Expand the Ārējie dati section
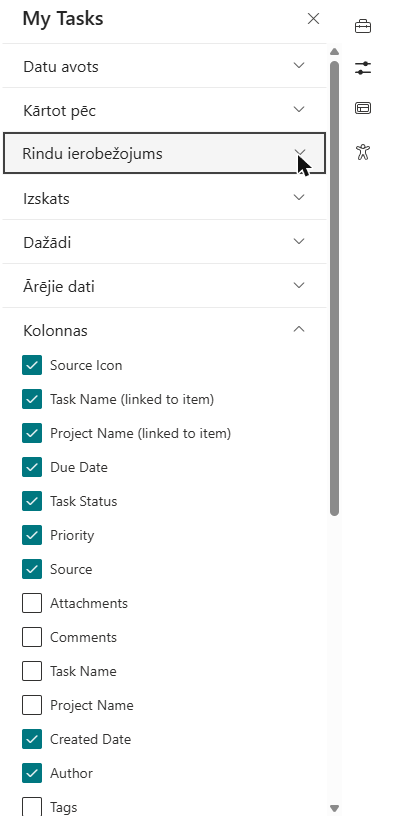The height and width of the screenshot is (816, 396). [x=164, y=286]
